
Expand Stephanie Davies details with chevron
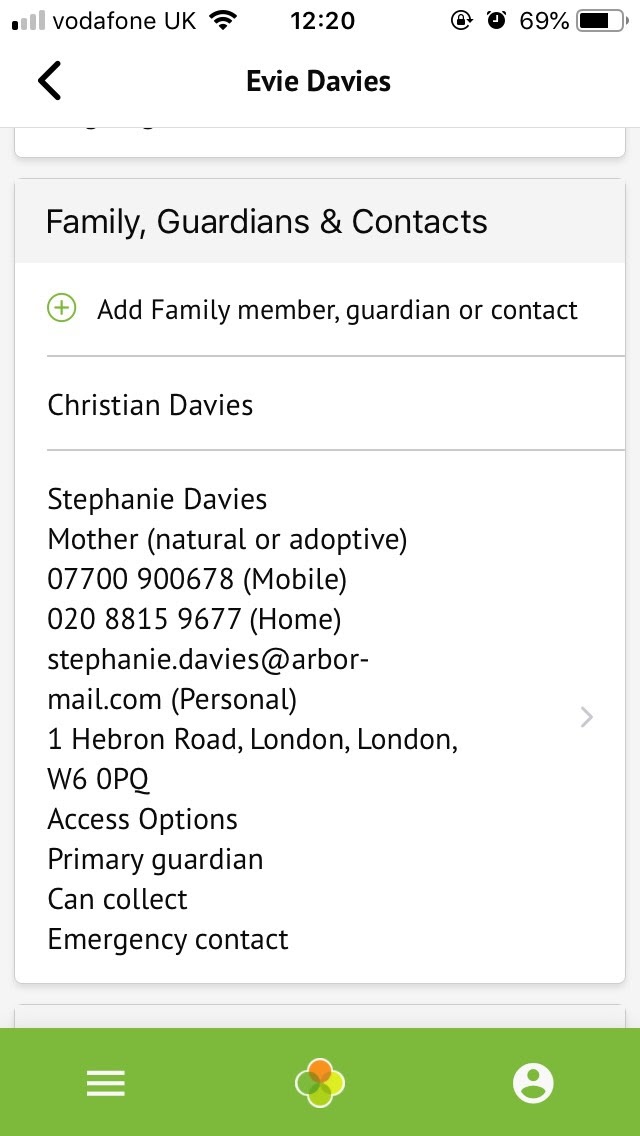tap(587, 717)
